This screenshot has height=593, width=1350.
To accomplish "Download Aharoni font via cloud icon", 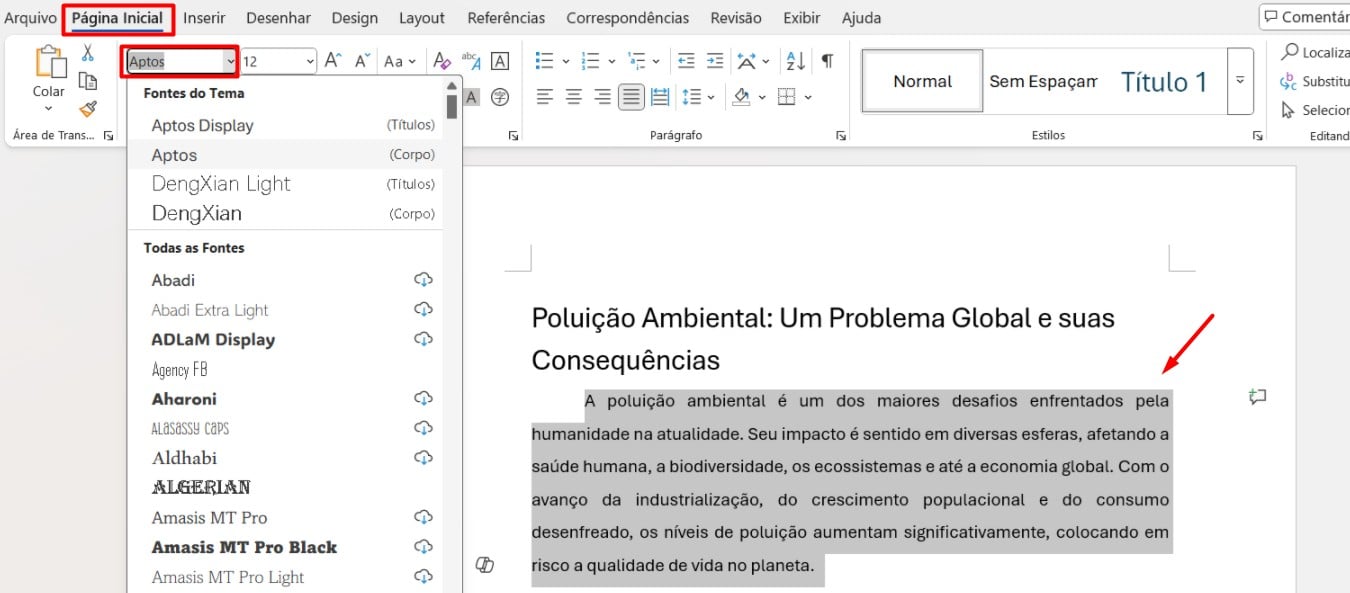I will click(x=423, y=398).
